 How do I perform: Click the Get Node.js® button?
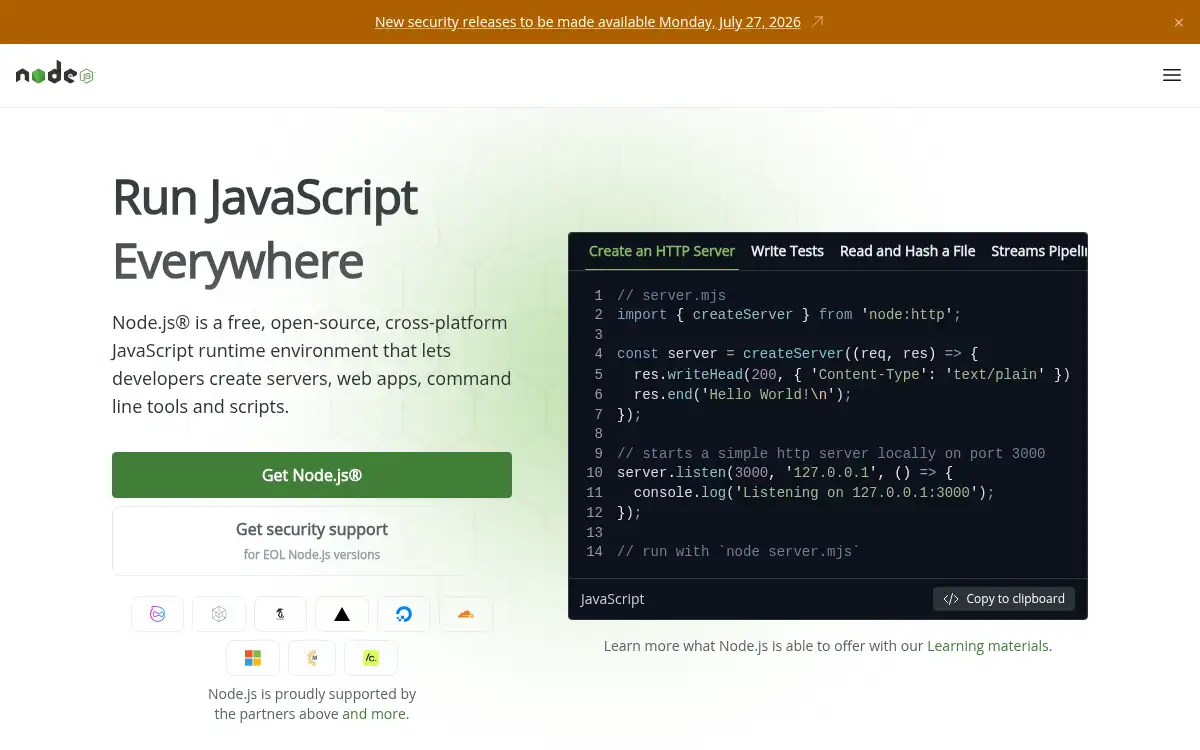(312, 475)
